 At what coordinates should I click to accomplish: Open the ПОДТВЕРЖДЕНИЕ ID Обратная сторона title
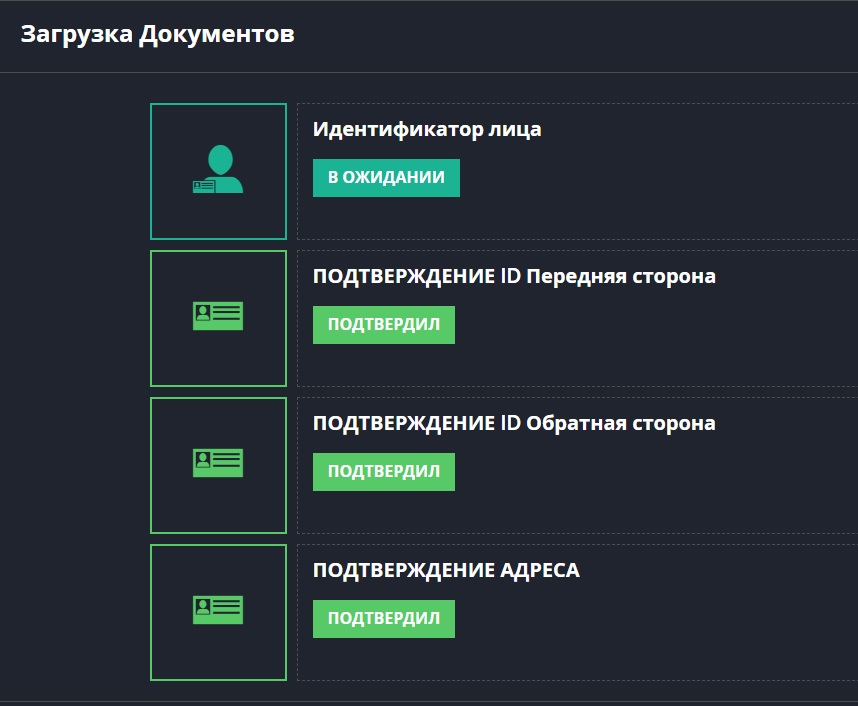click(514, 423)
